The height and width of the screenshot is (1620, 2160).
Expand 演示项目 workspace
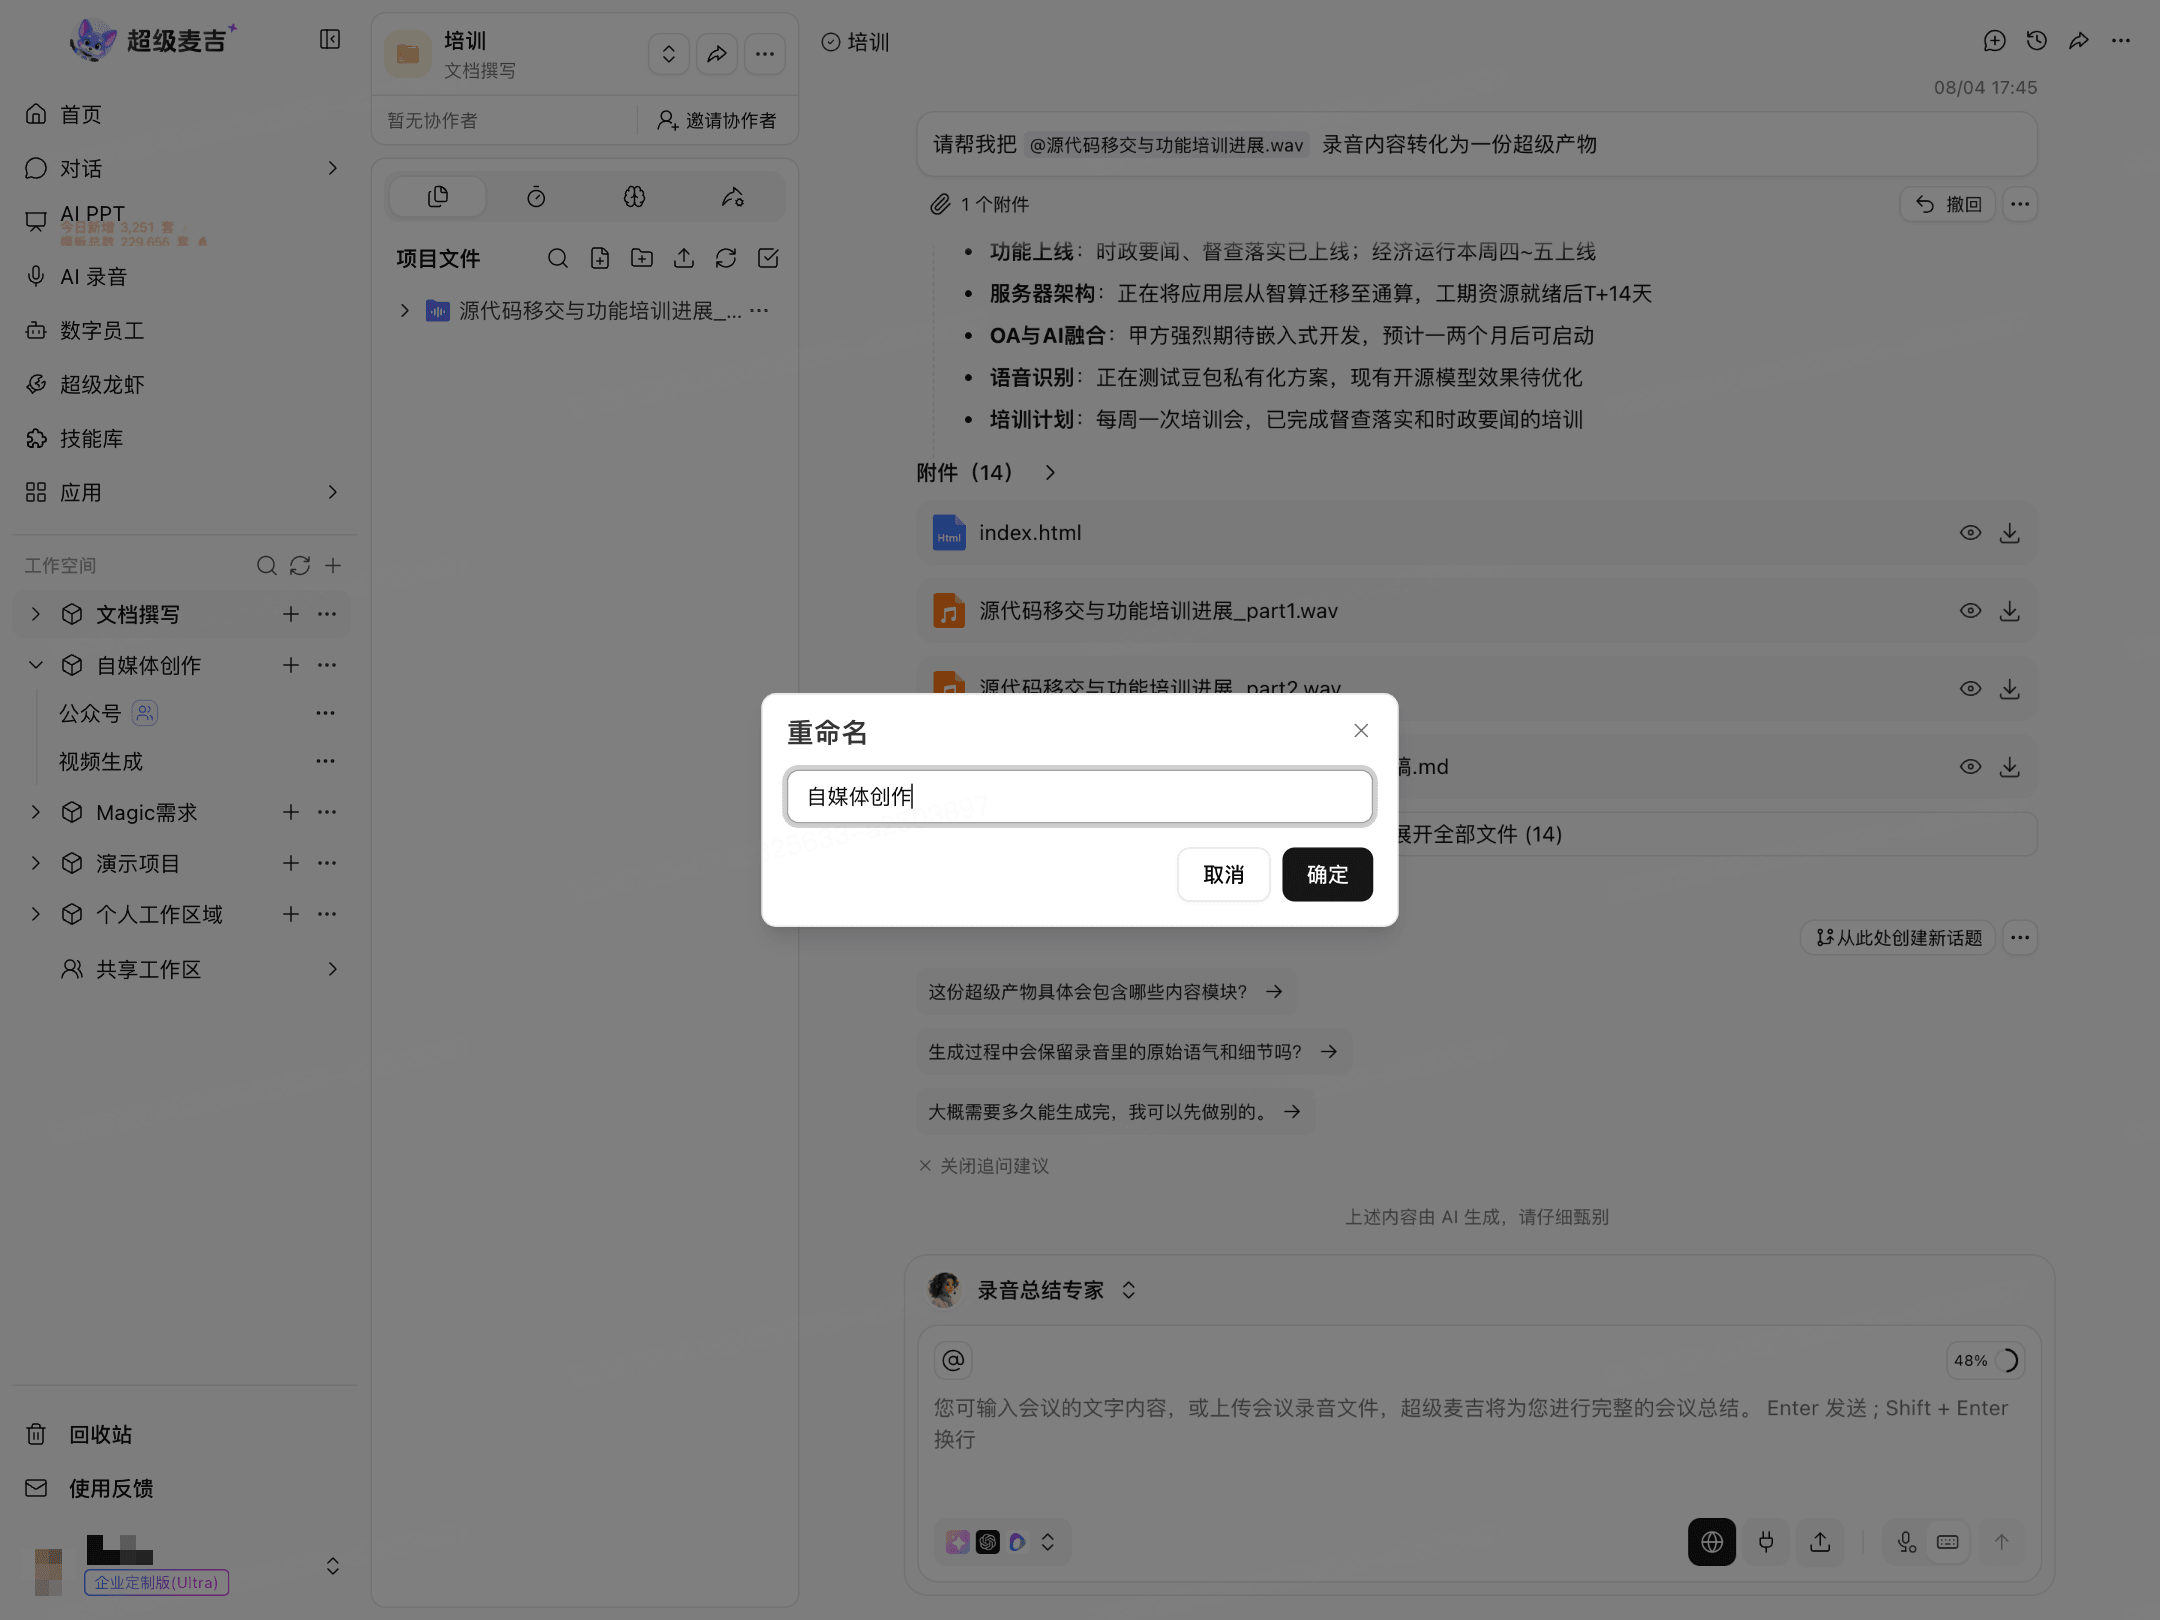(36, 863)
